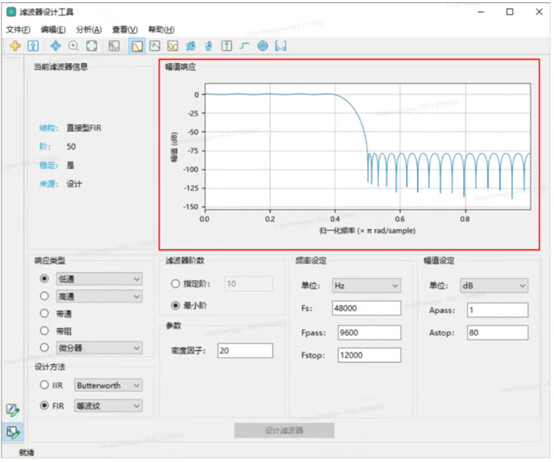The height and width of the screenshot is (462, 554).
Task: Click the Fs field showing 48000
Action: pos(366,308)
